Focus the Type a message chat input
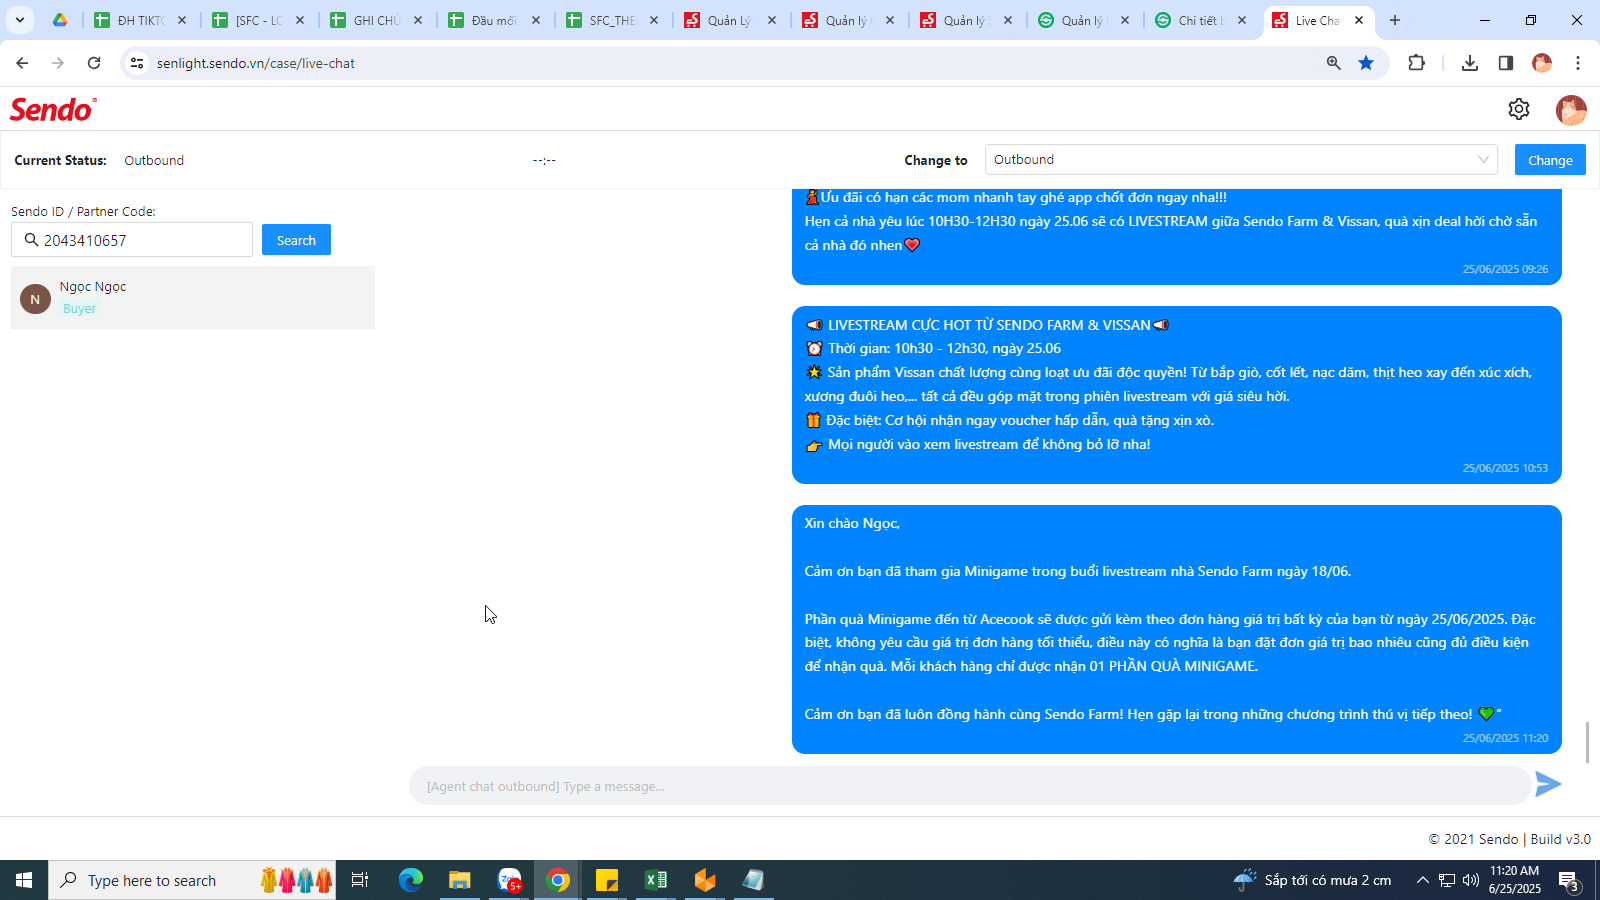 [x=969, y=786]
